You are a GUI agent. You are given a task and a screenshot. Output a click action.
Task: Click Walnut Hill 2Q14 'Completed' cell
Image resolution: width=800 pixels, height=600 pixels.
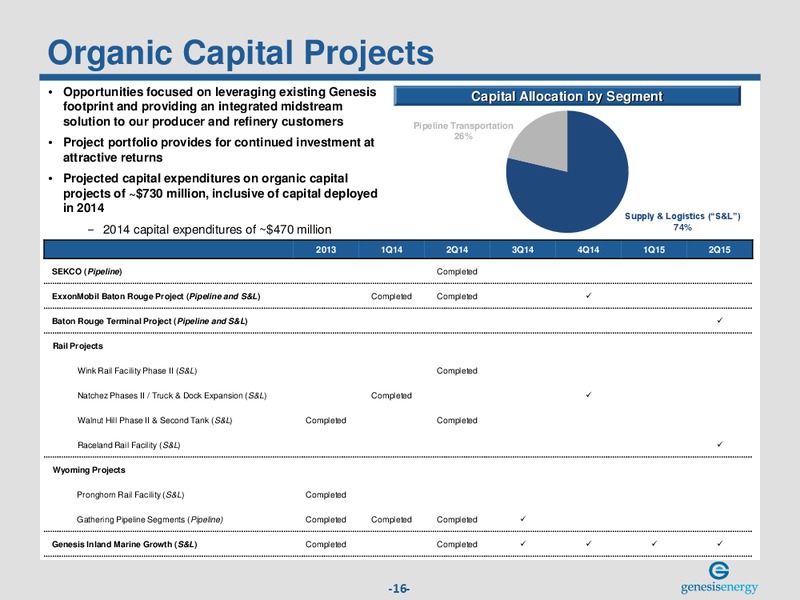point(457,420)
